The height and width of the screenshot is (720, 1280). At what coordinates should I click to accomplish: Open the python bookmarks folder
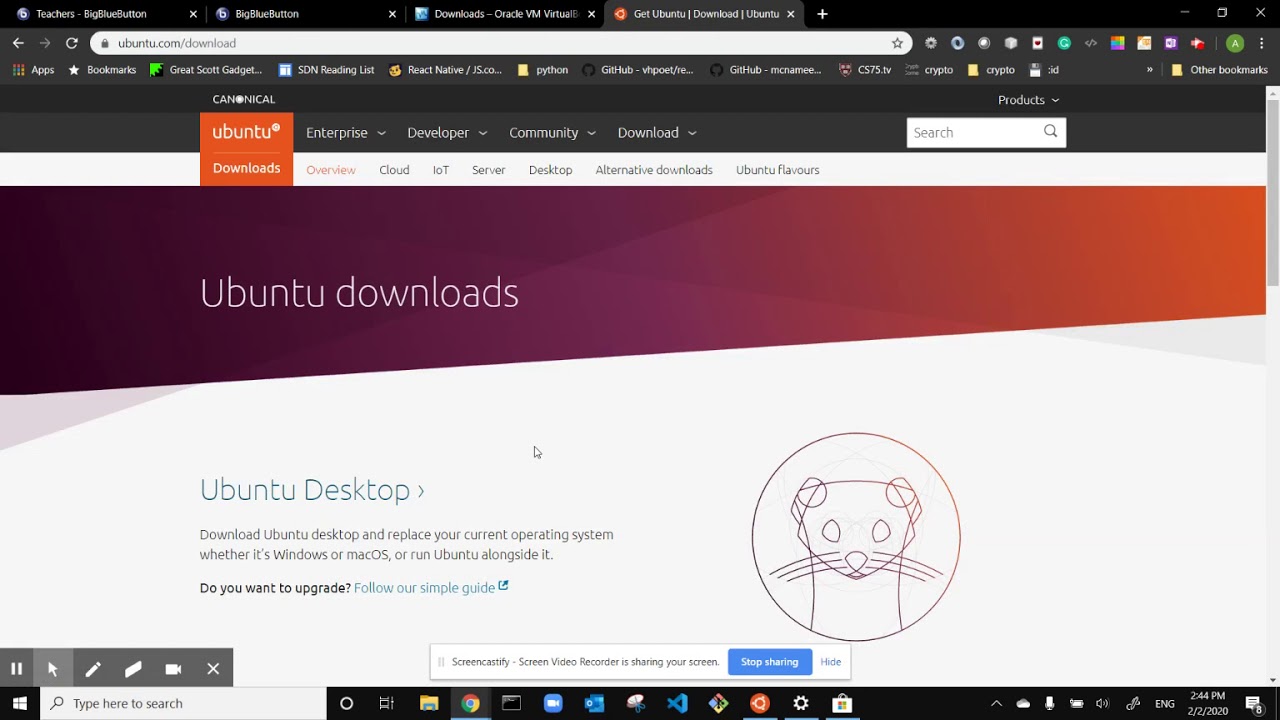[542, 70]
